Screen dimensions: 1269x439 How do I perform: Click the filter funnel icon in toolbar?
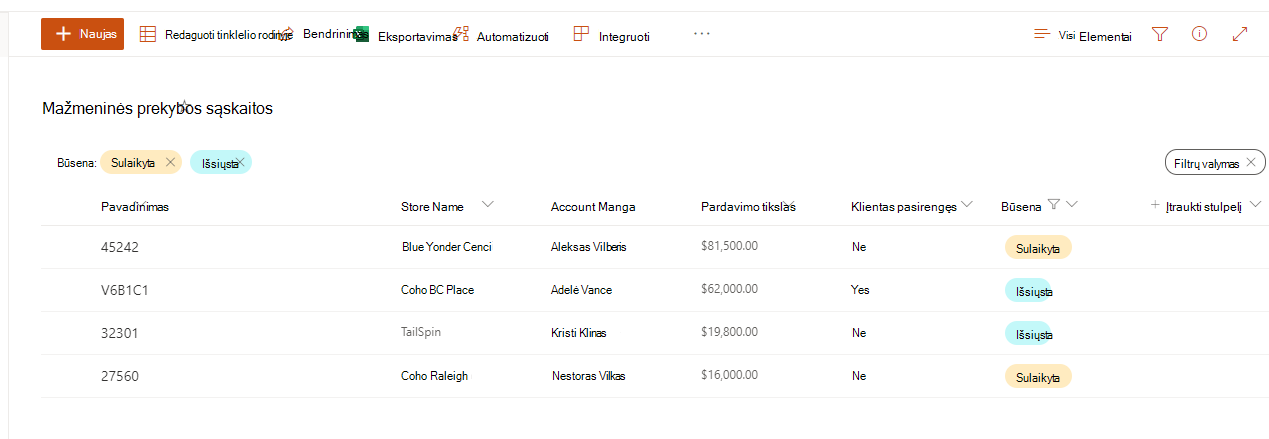1160,34
